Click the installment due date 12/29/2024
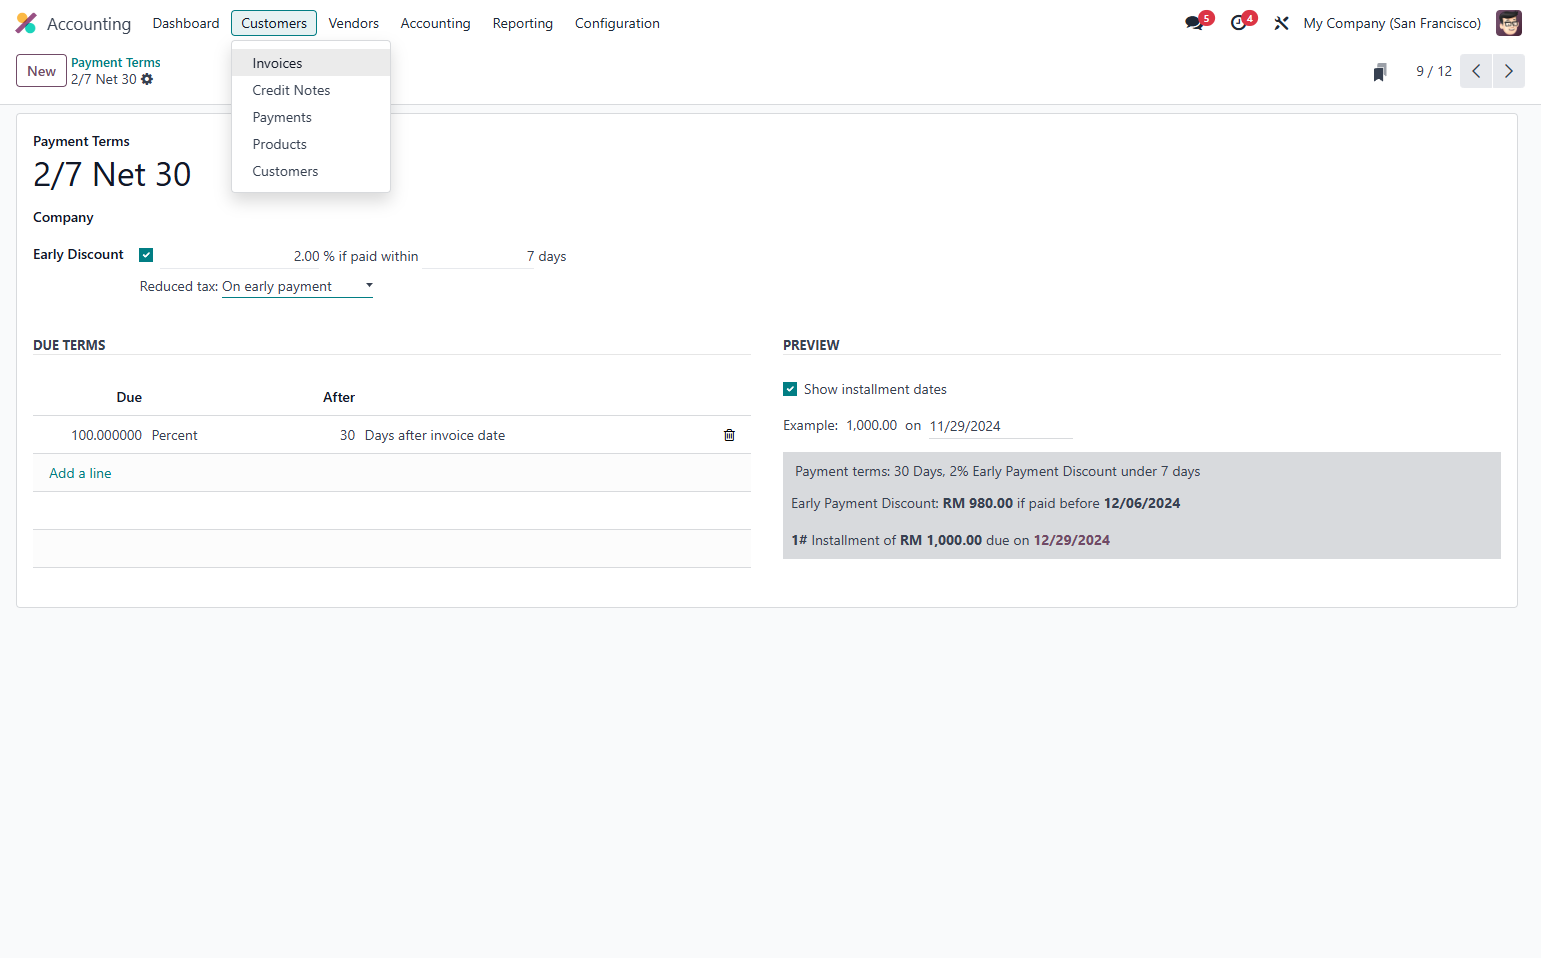 coord(1072,540)
